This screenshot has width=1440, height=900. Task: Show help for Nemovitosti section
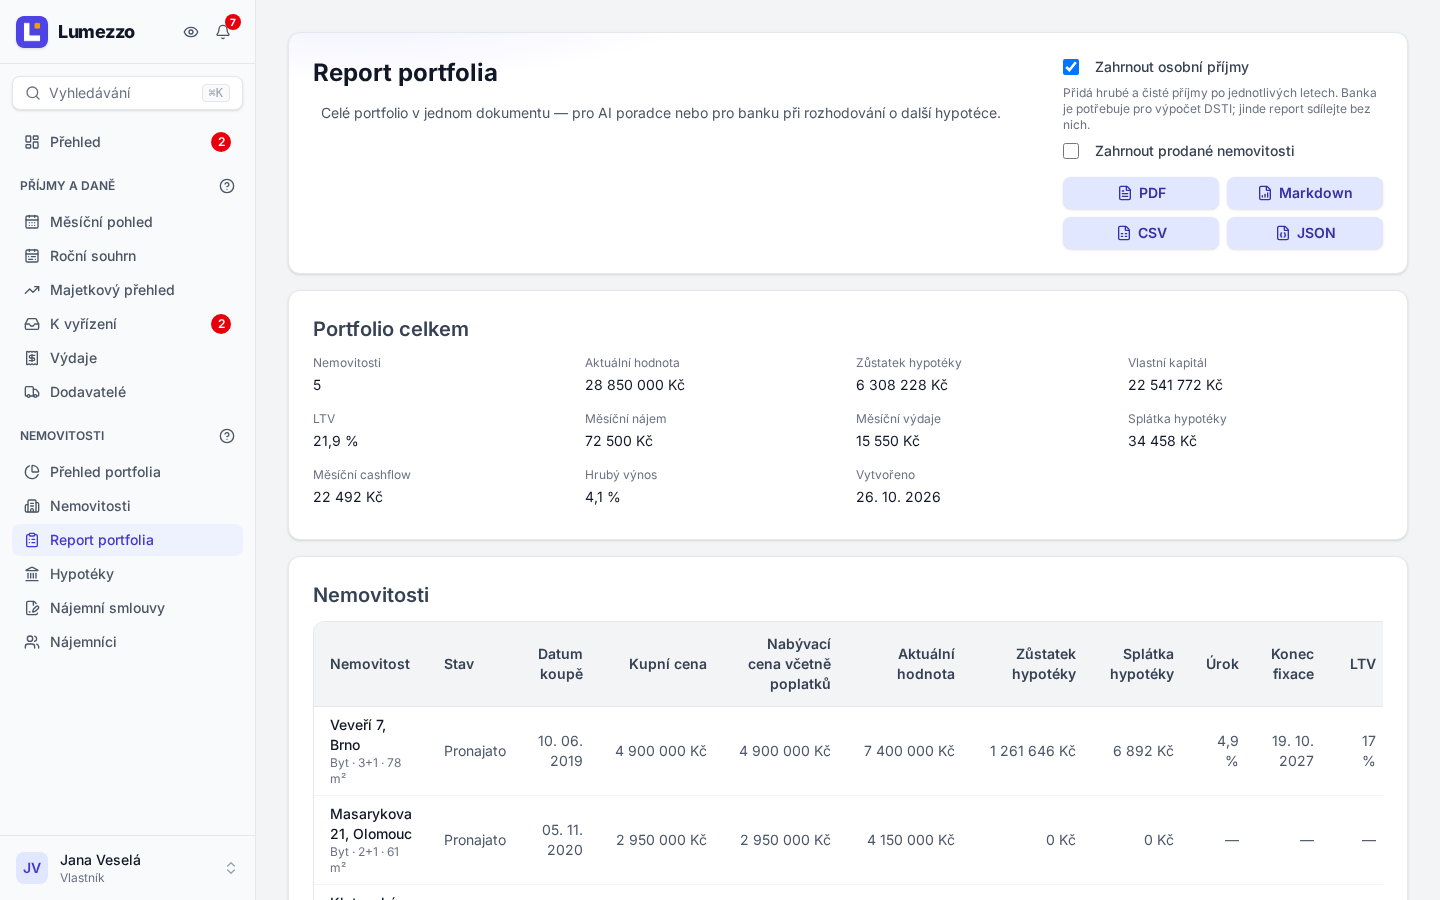click(x=227, y=436)
